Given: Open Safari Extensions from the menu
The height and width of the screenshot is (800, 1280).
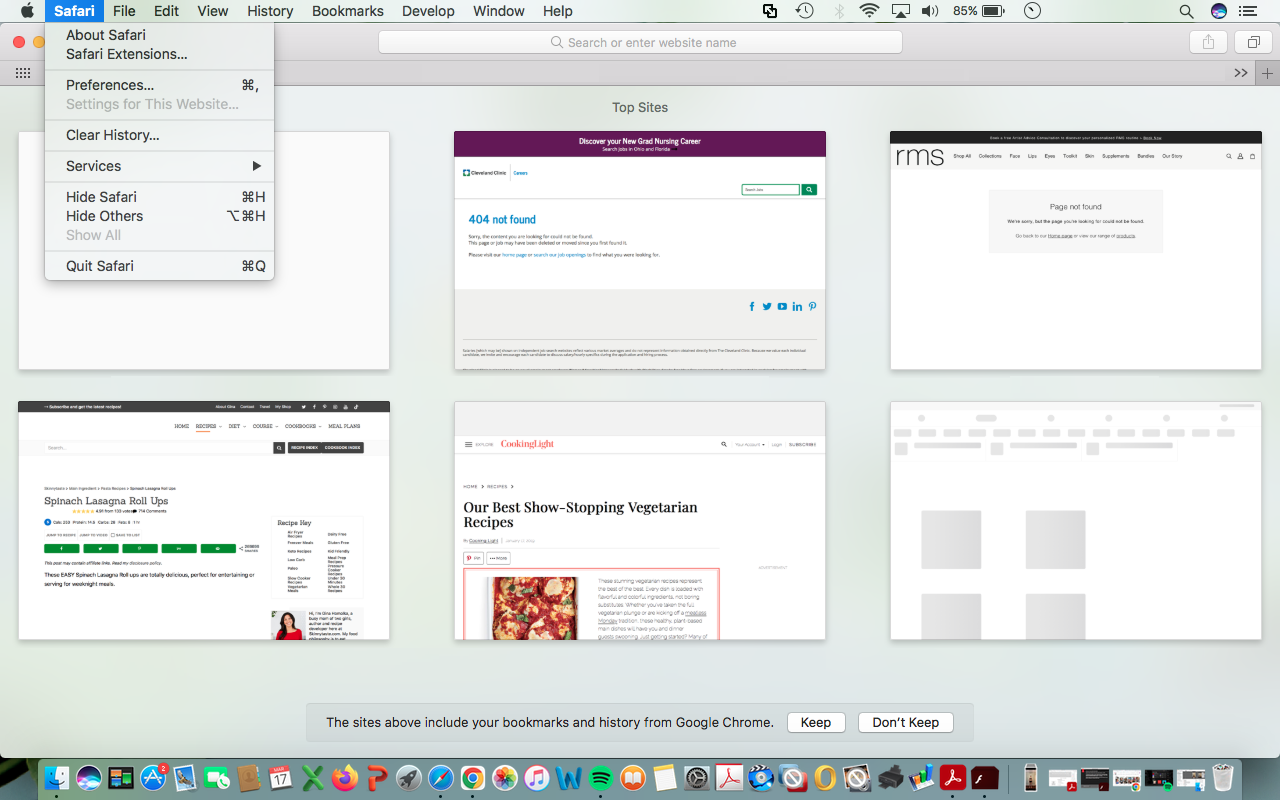Looking at the screenshot, I should tap(159, 54).
